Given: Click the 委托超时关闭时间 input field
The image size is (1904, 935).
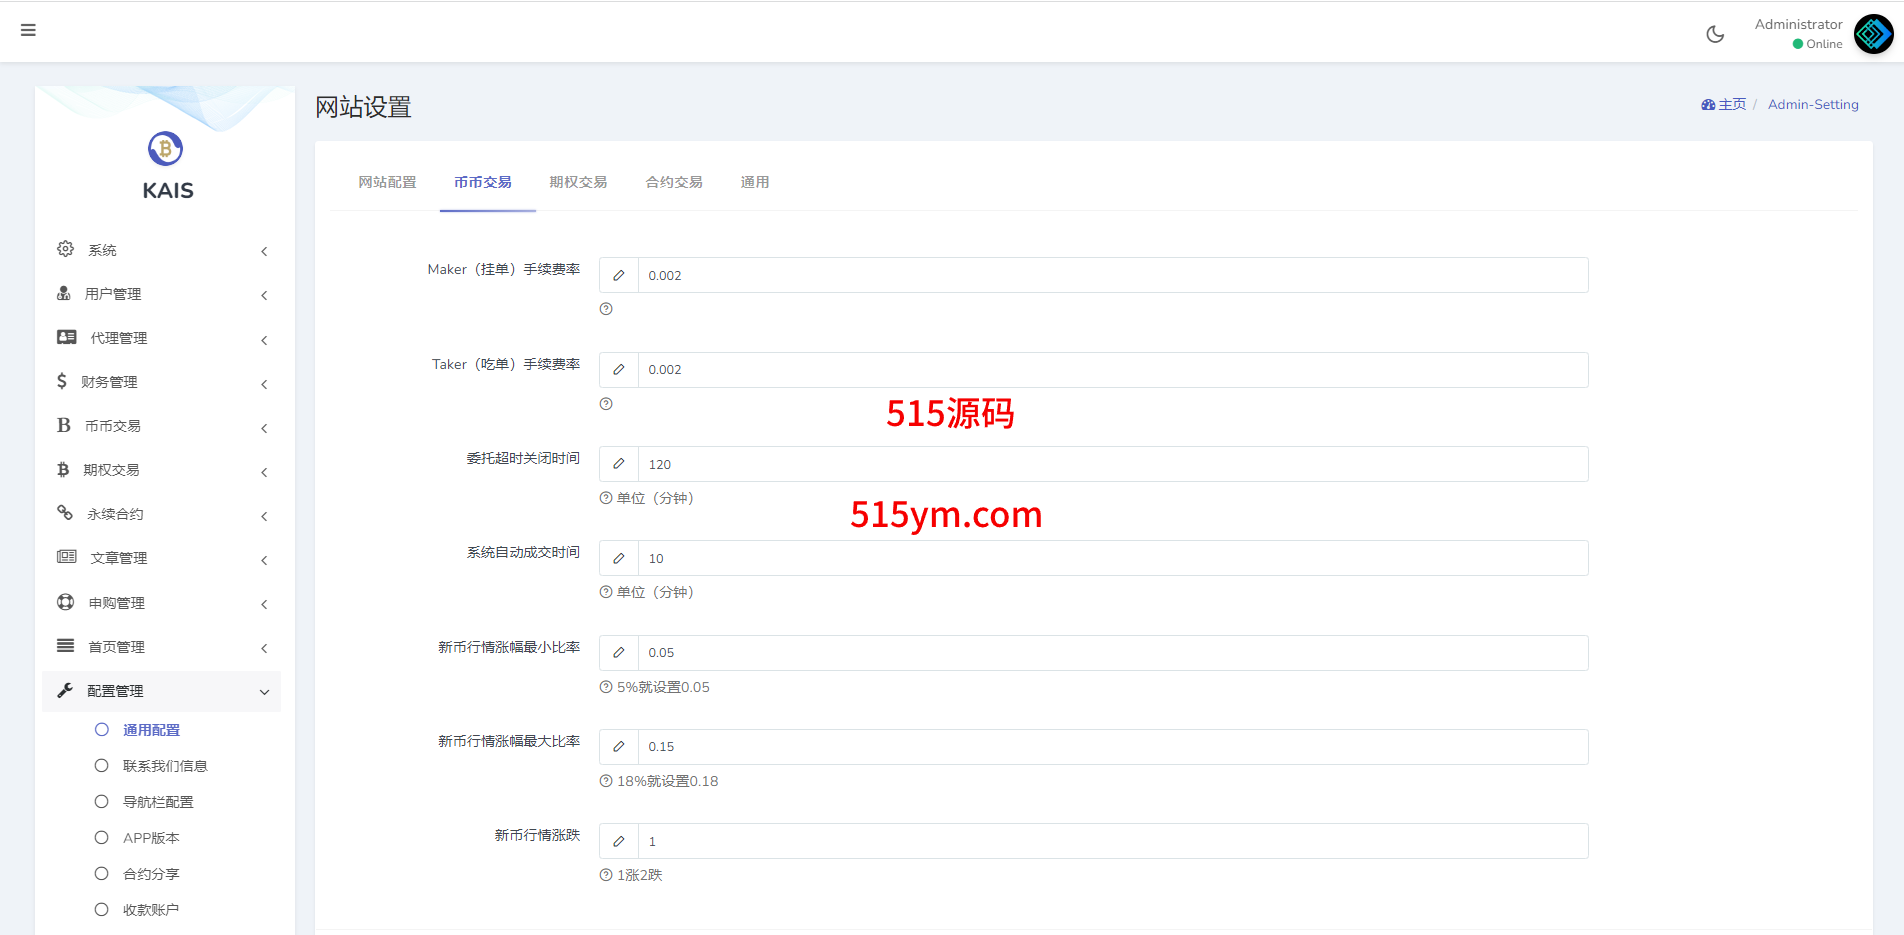Looking at the screenshot, I should (x=1112, y=464).
